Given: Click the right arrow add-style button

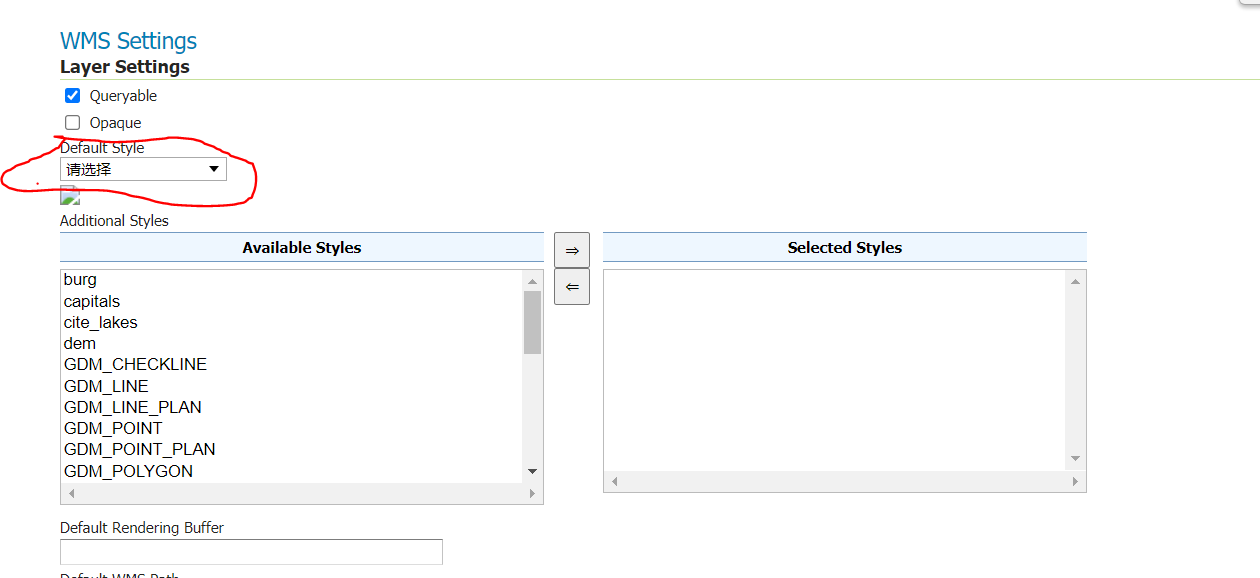Looking at the screenshot, I should click(x=572, y=250).
